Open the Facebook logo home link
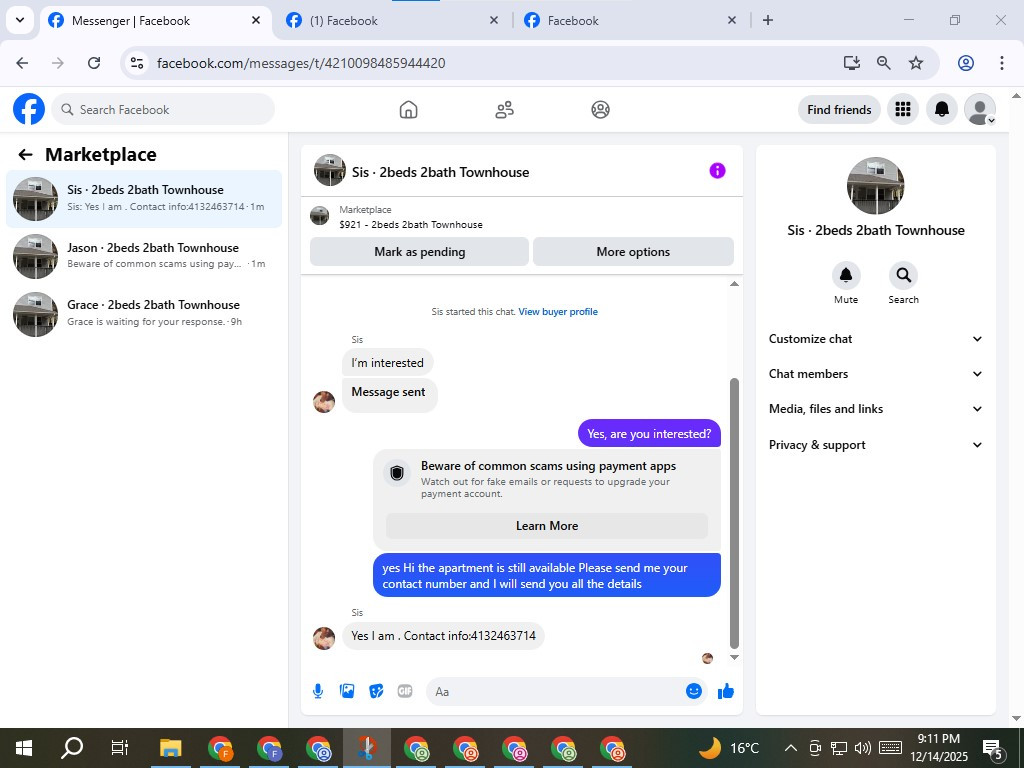Viewport: 1024px width, 768px height. 29,109
